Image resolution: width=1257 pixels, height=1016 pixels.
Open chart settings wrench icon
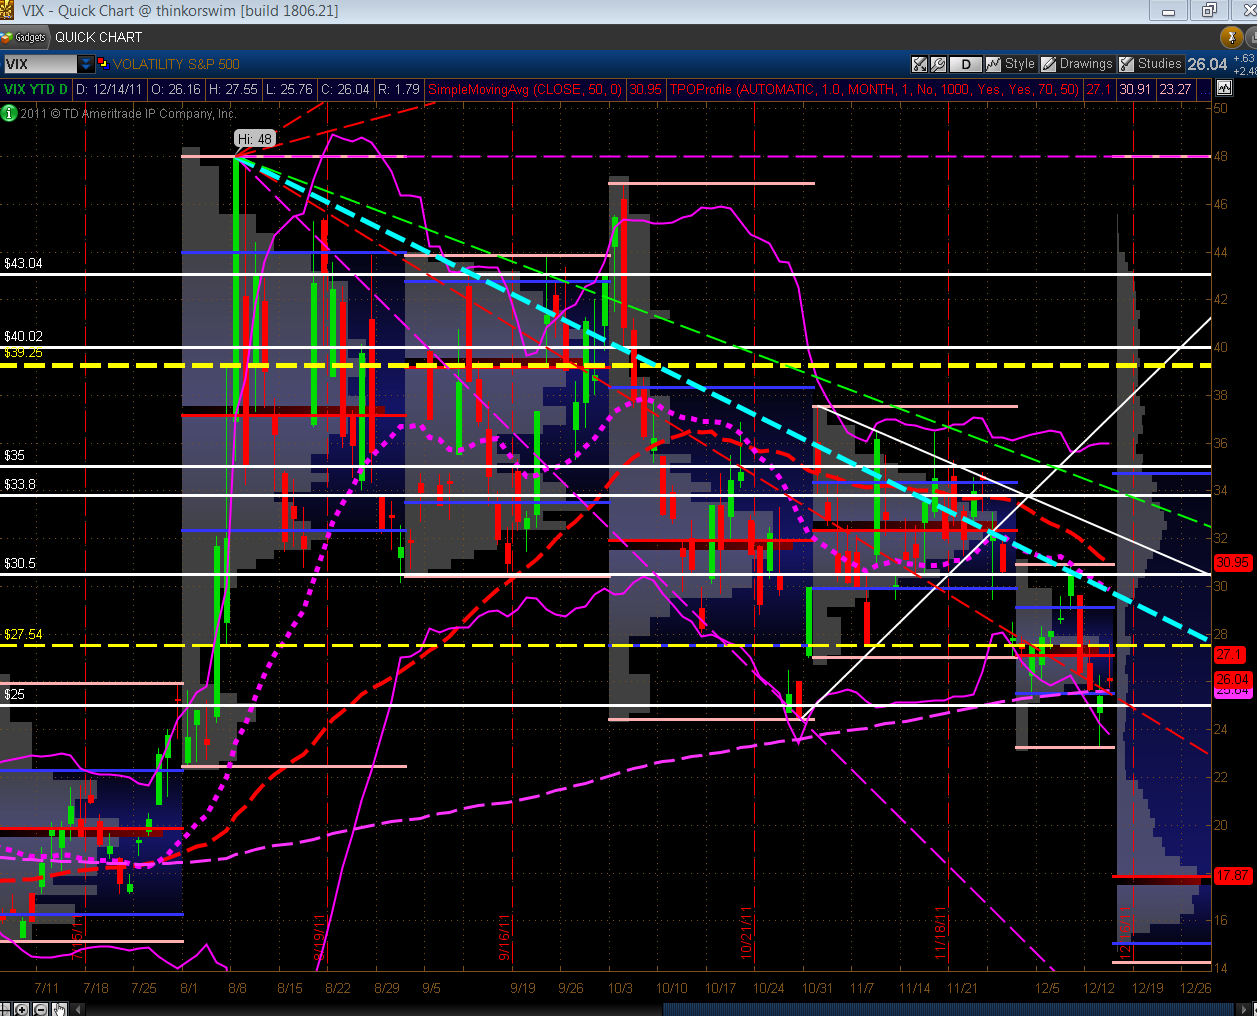tap(939, 64)
